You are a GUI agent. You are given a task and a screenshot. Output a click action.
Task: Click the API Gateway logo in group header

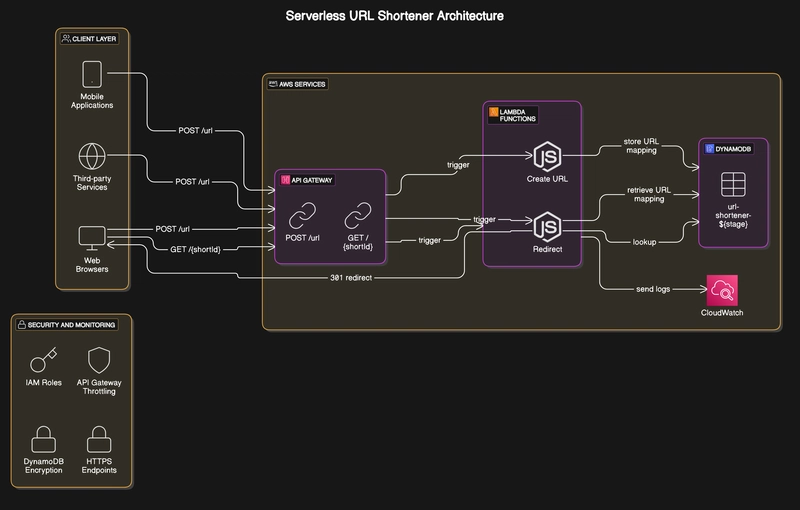coord(285,180)
